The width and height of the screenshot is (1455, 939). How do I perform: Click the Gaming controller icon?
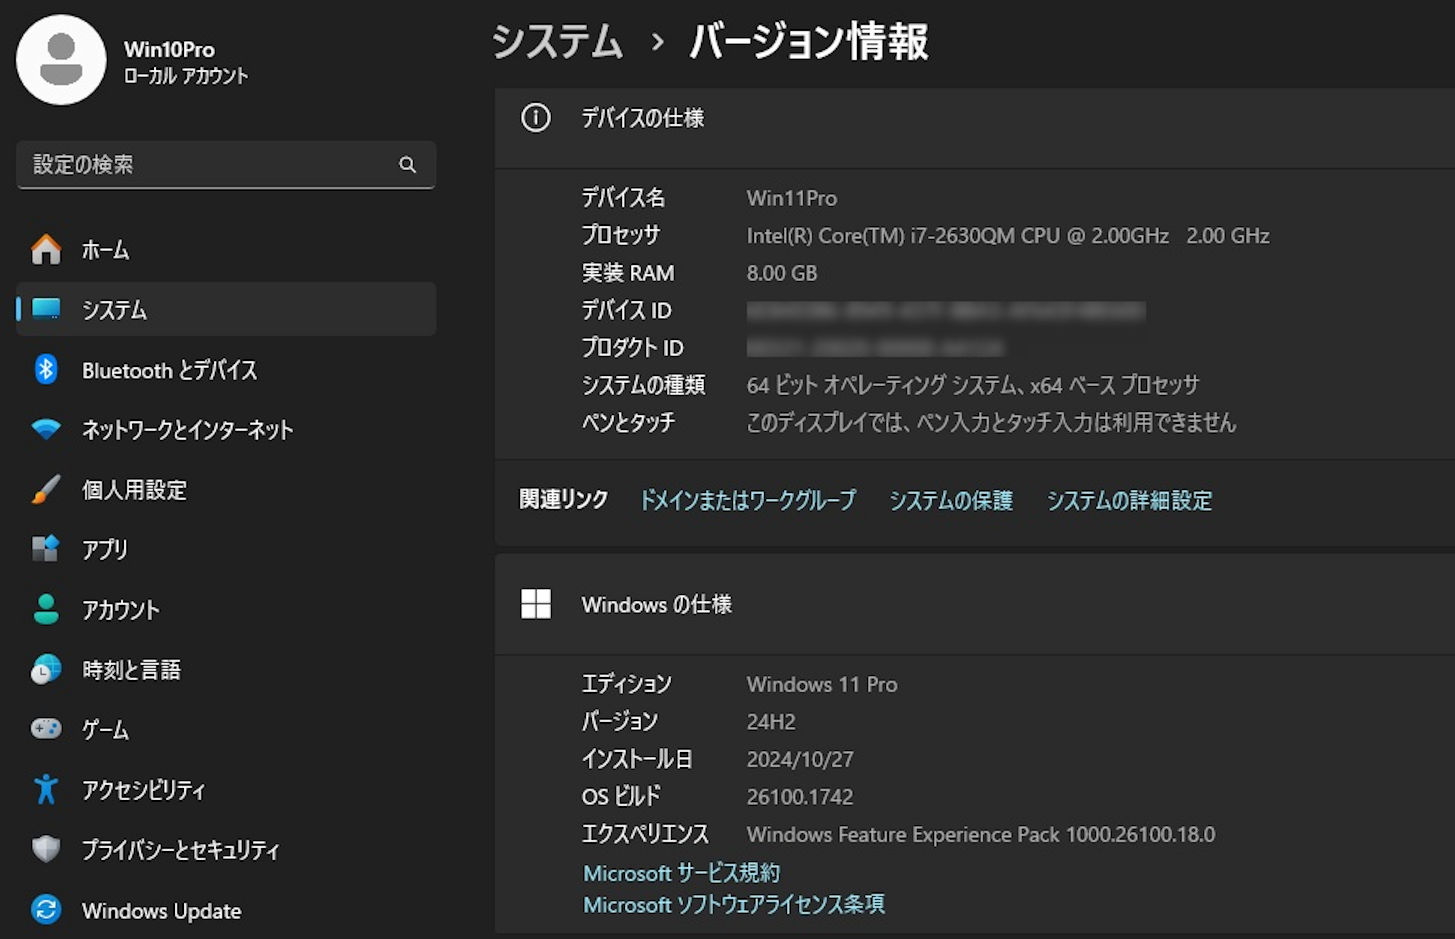coord(46,729)
